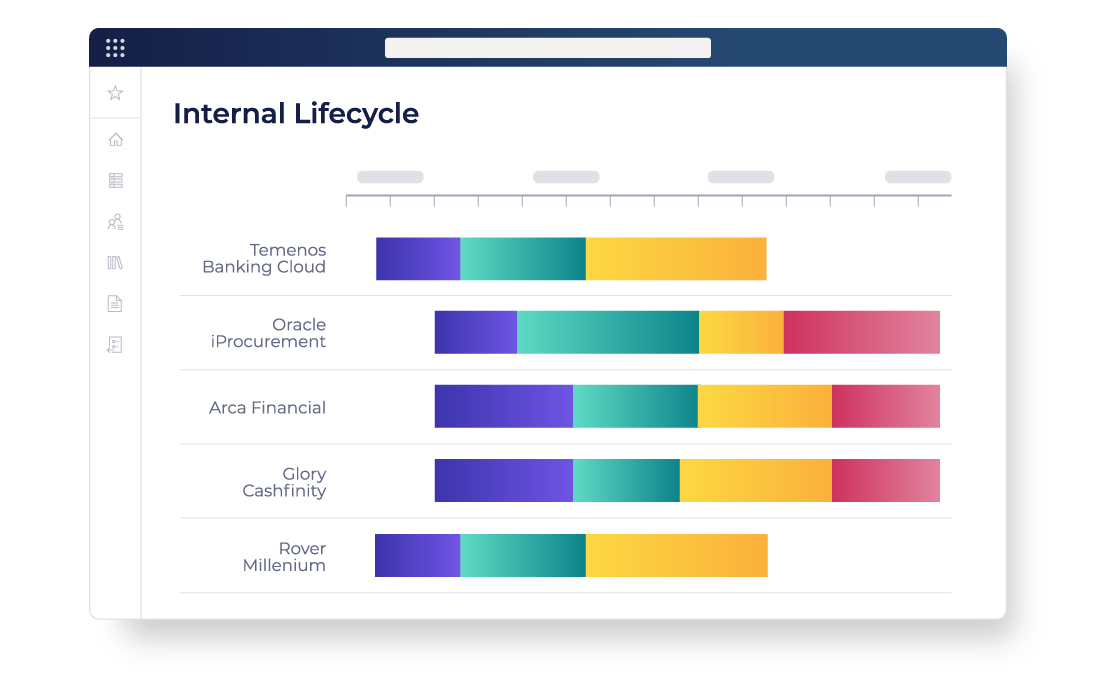Click purple segment of Temenos Banking Cloud bar
This screenshot has width=1096, height=676.
418,259
